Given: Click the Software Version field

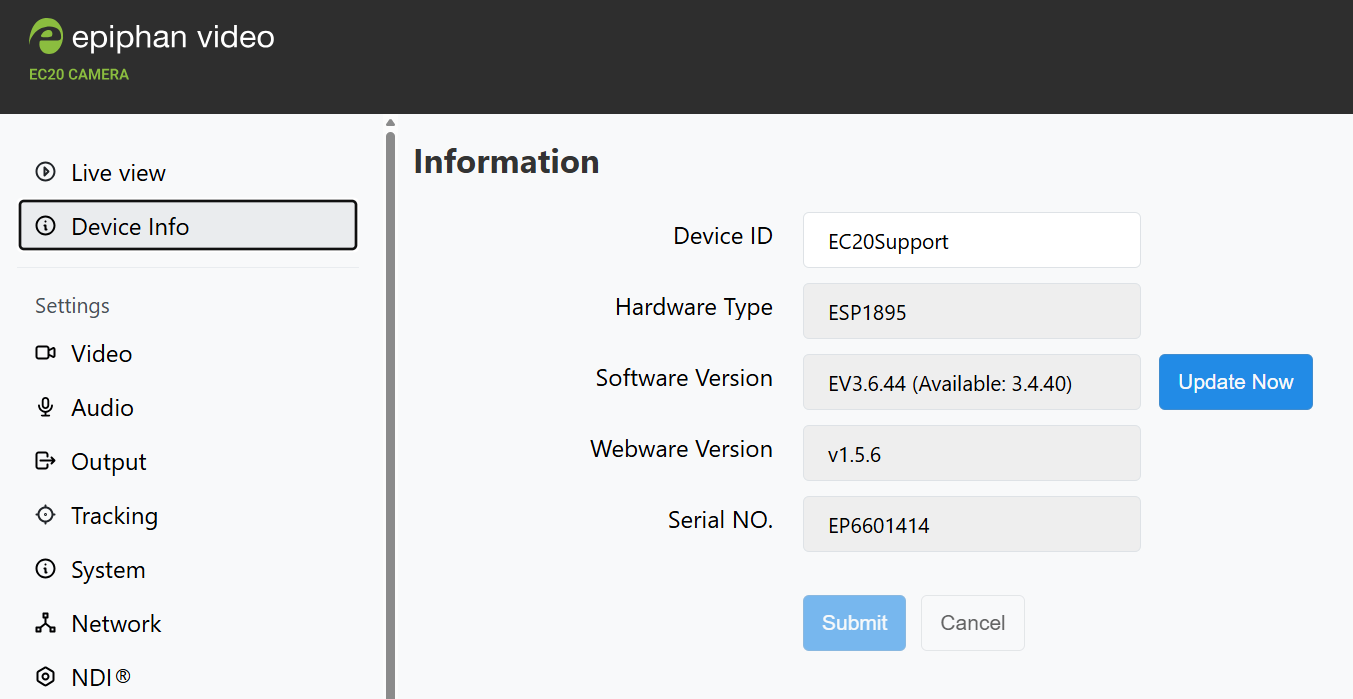Looking at the screenshot, I should [971, 382].
